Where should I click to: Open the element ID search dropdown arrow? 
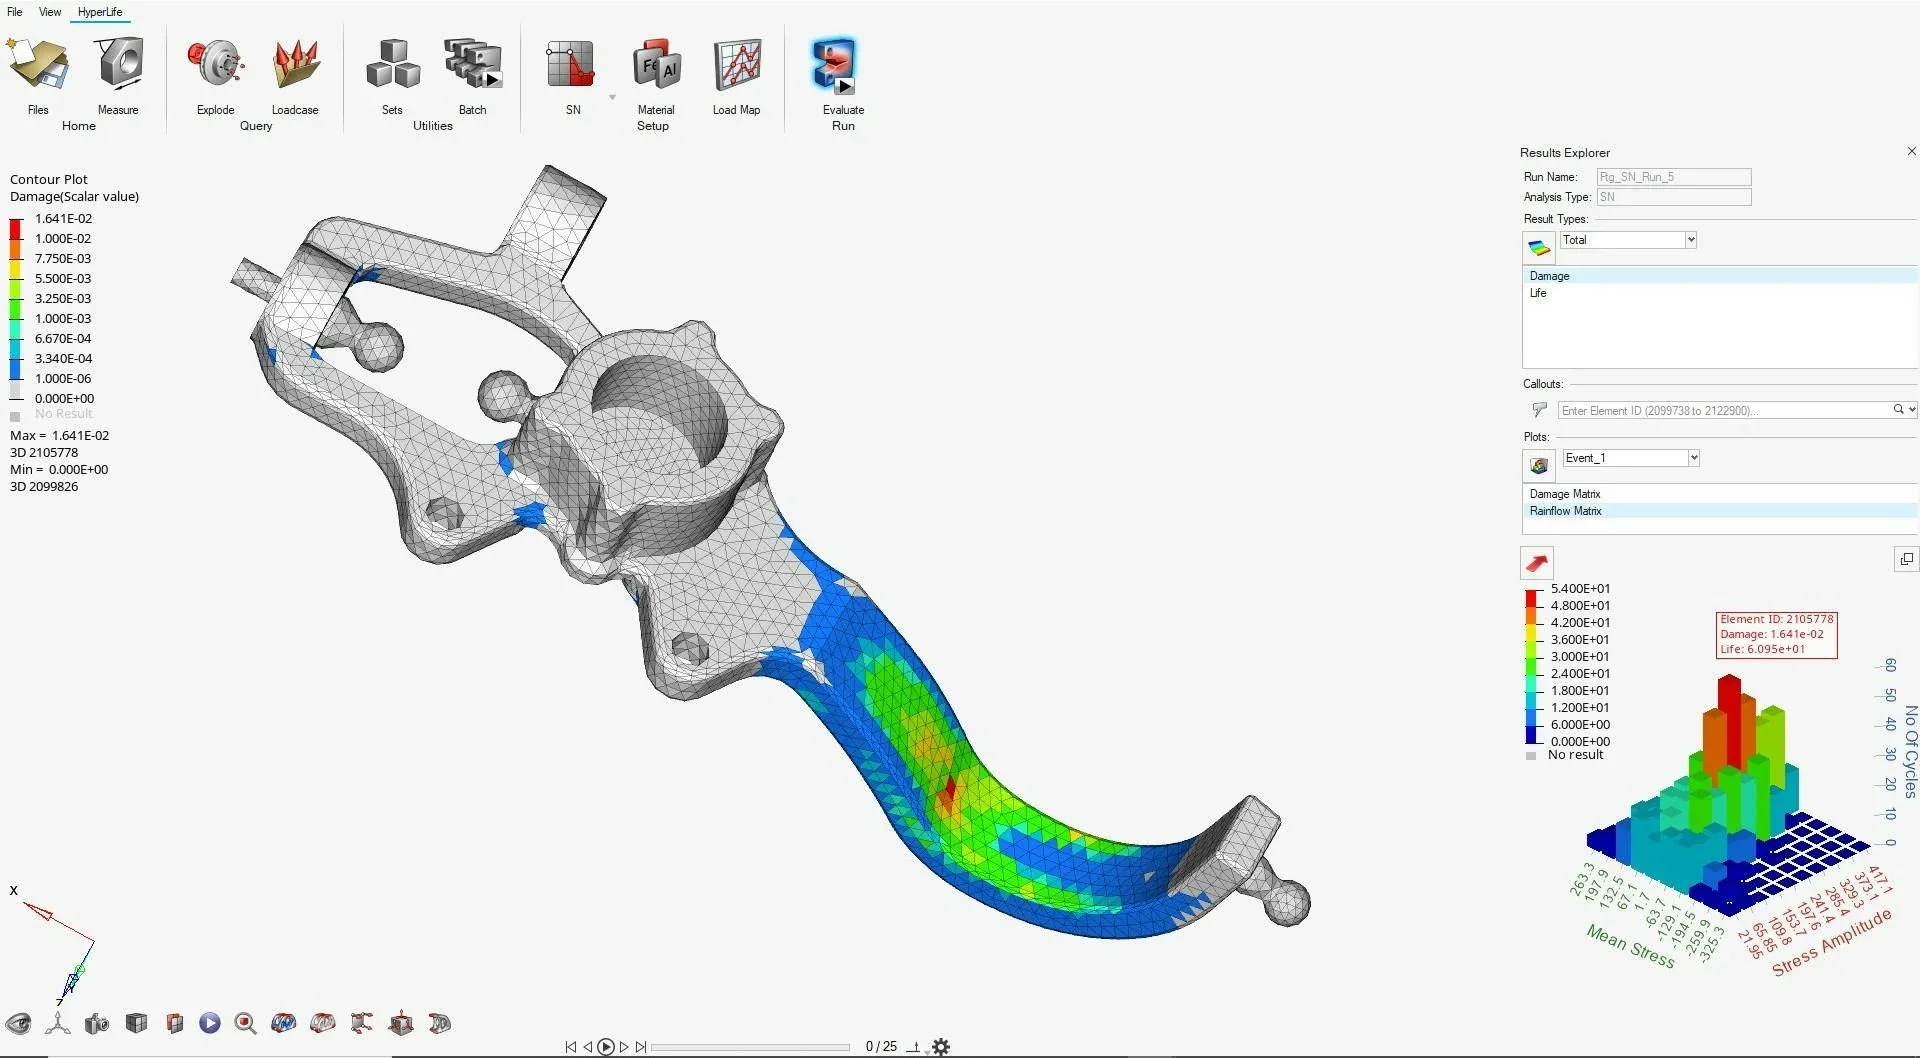pyautogui.click(x=1912, y=410)
